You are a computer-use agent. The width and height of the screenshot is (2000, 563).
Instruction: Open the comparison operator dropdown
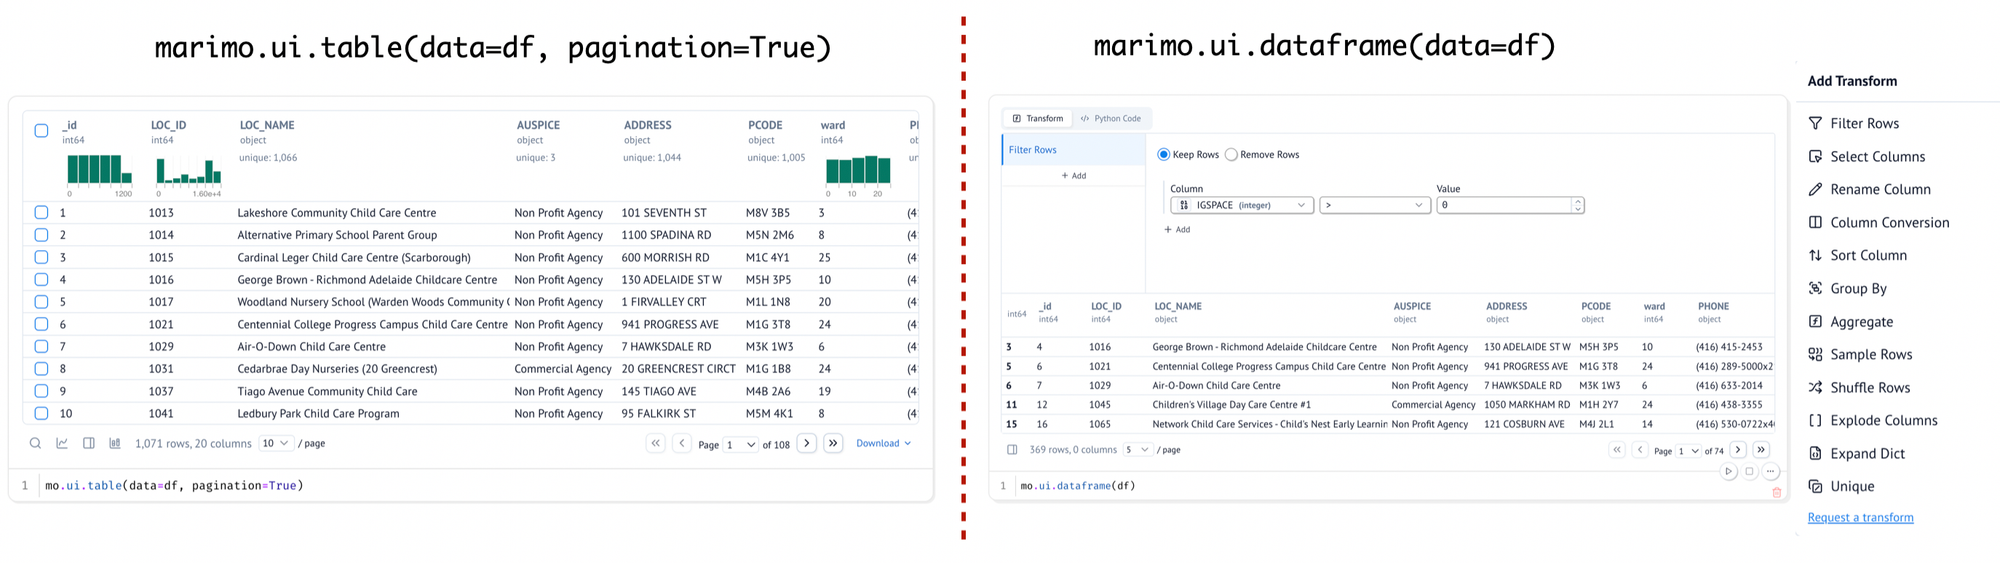(x=1375, y=205)
